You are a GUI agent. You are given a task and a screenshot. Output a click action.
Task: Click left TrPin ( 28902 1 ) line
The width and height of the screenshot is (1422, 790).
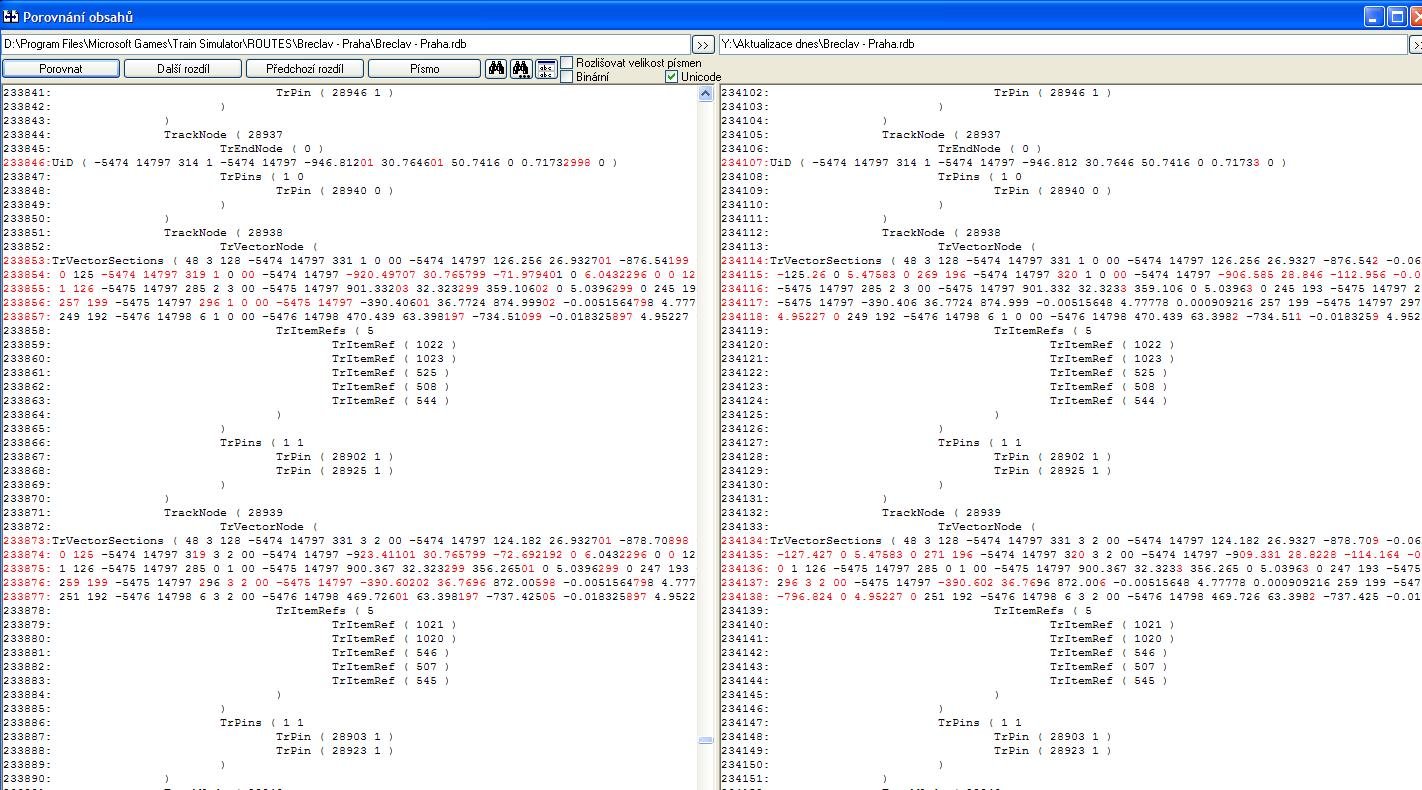coord(335,457)
